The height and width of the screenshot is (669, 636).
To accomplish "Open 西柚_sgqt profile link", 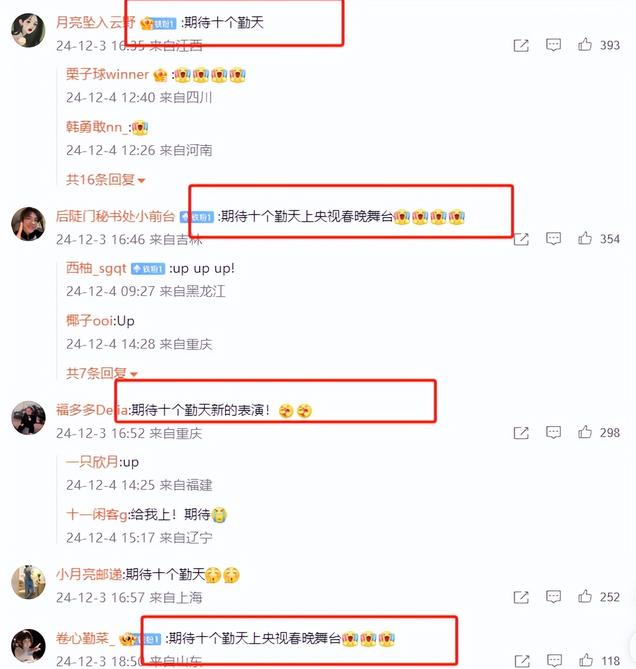I will pos(96,268).
